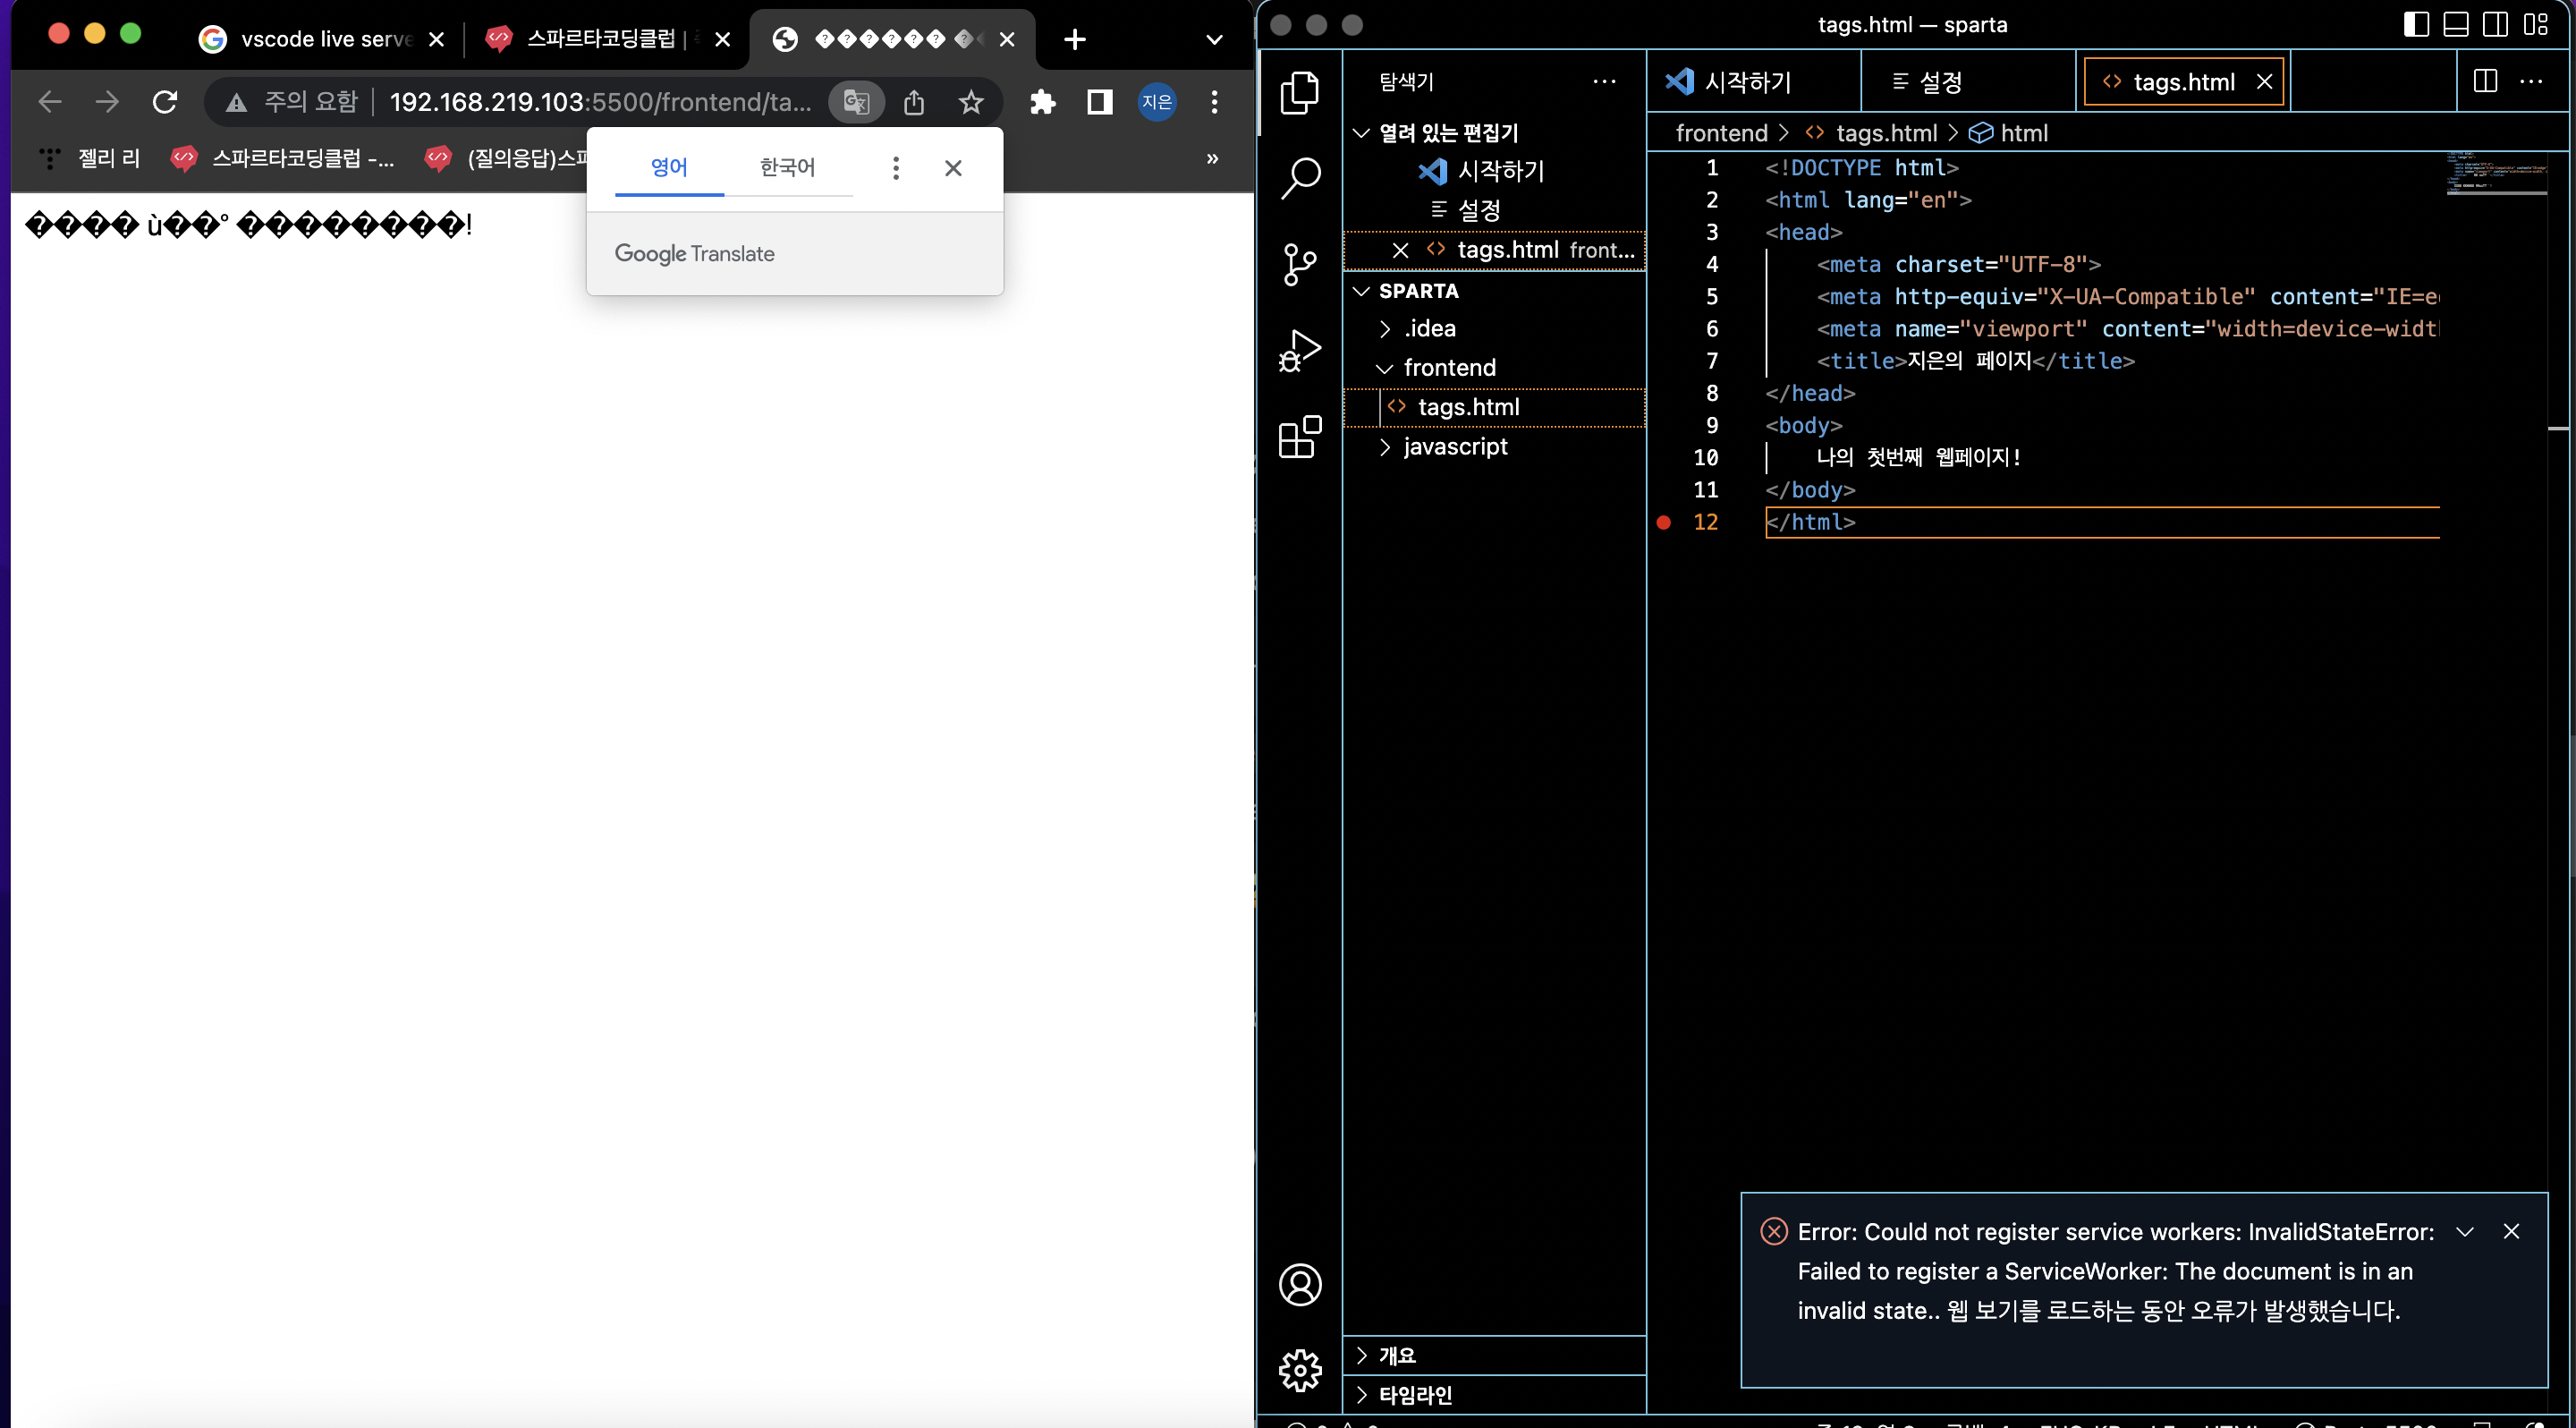
Task: Close the Google Translate popup
Action: tap(953, 168)
